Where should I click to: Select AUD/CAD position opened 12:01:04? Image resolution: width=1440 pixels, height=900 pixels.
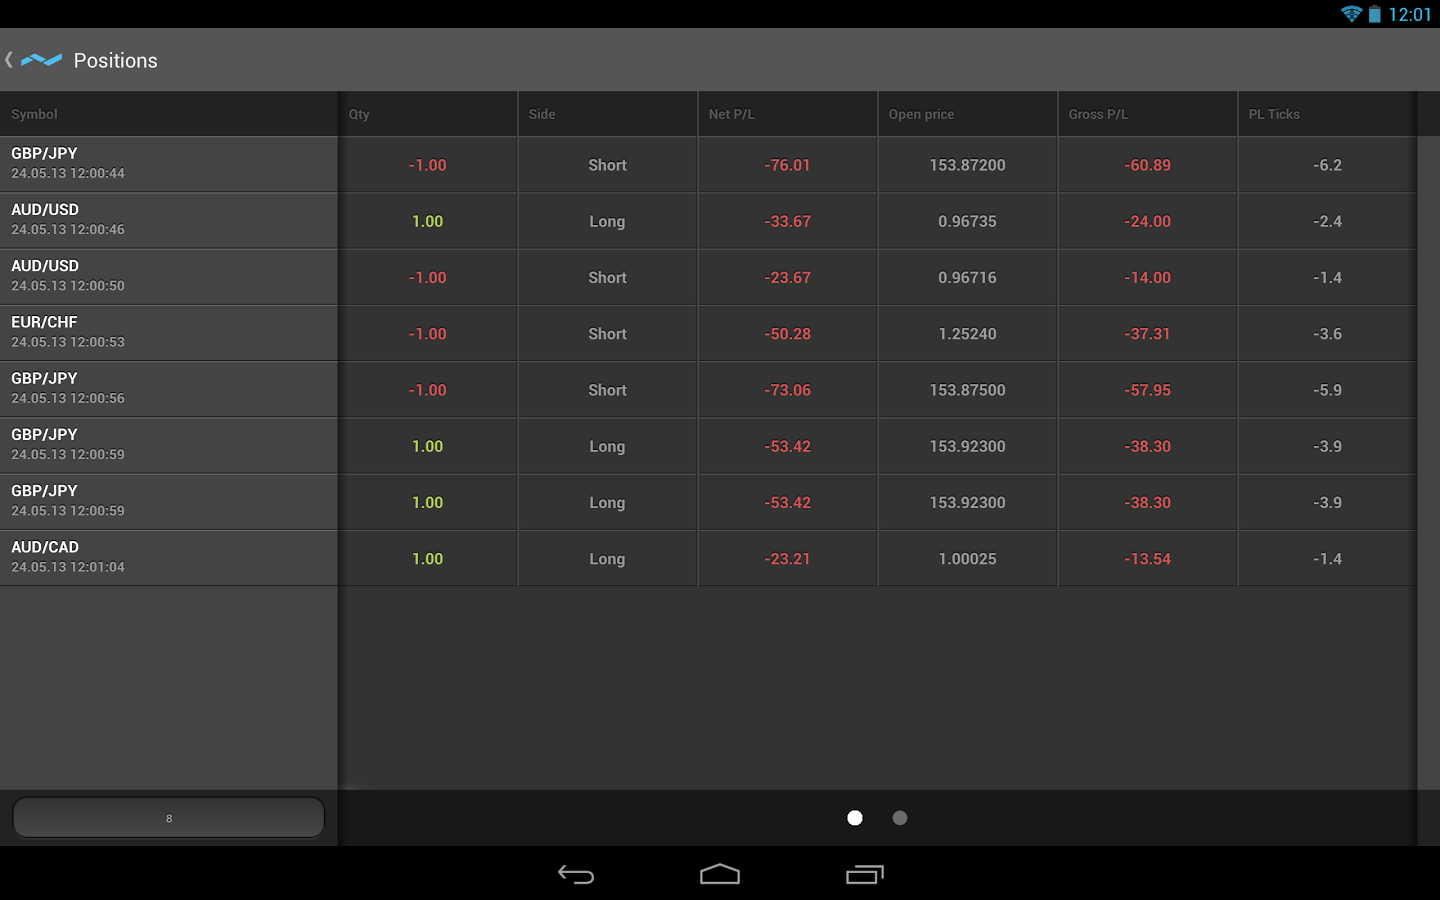(x=169, y=558)
